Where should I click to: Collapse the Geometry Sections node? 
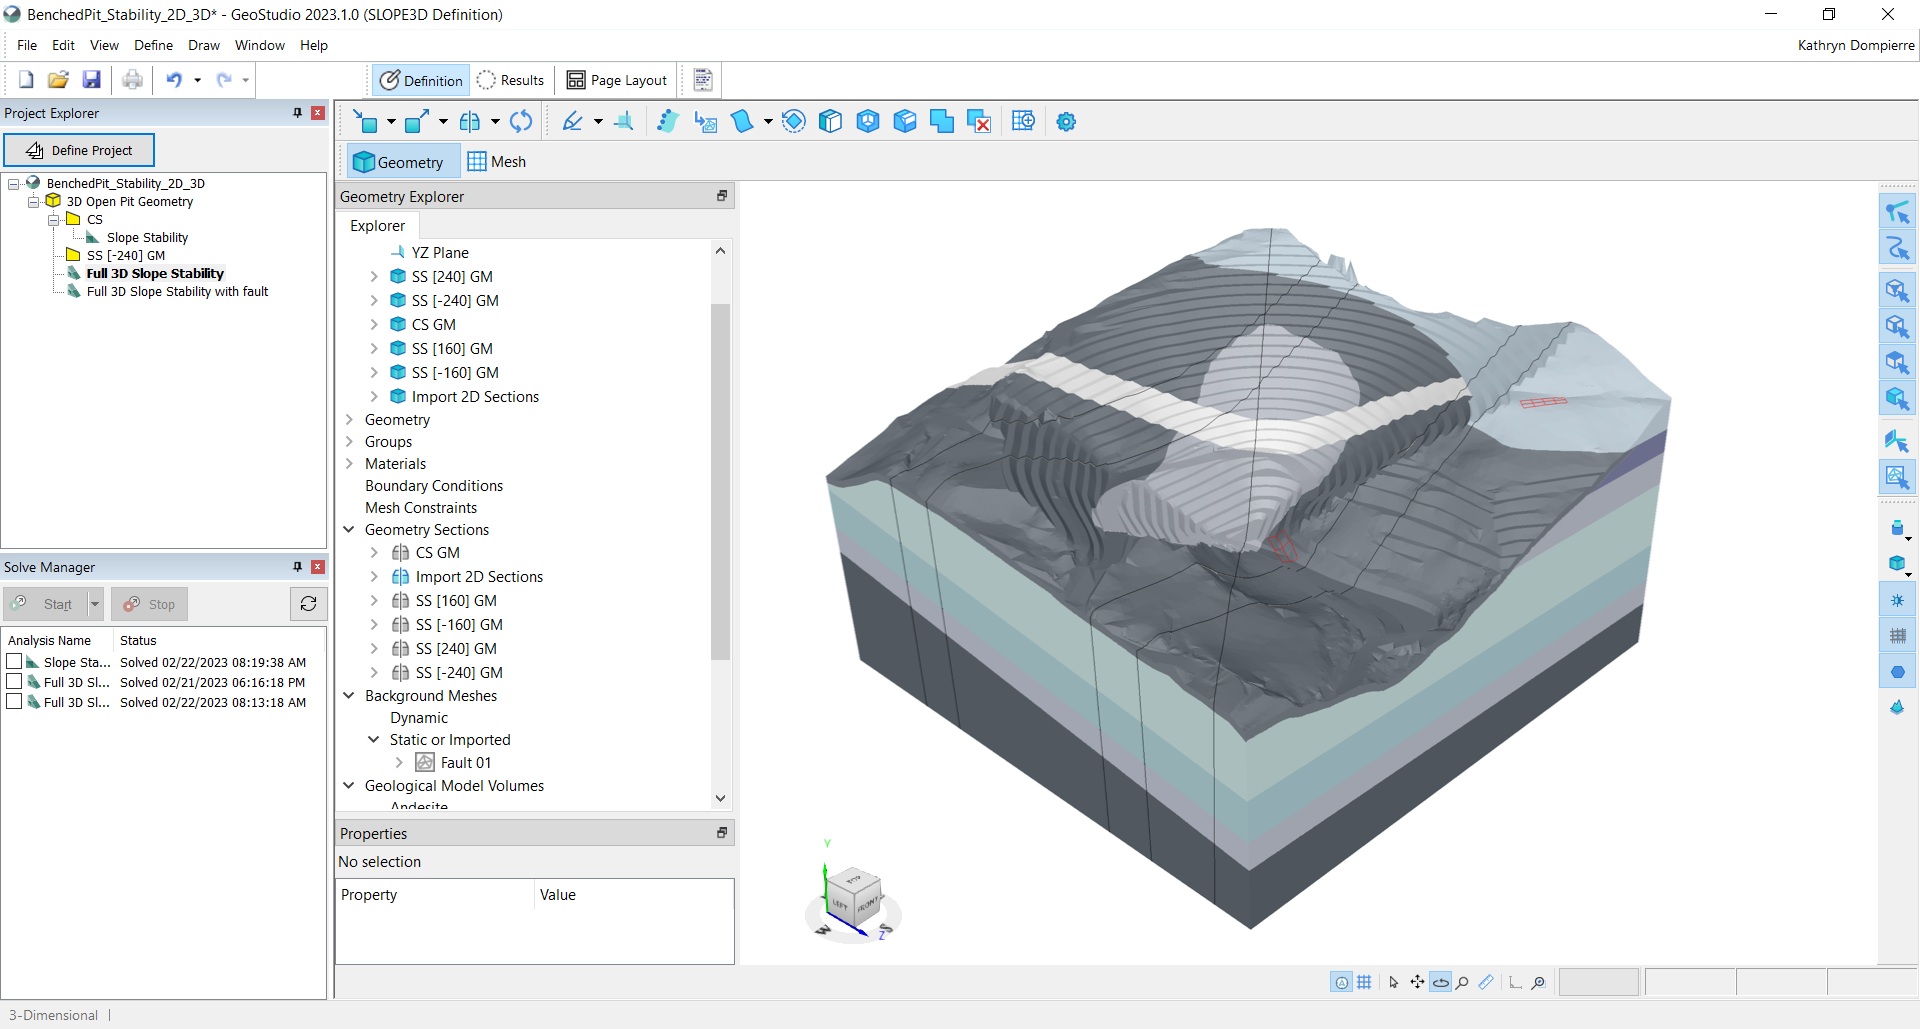point(349,530)
